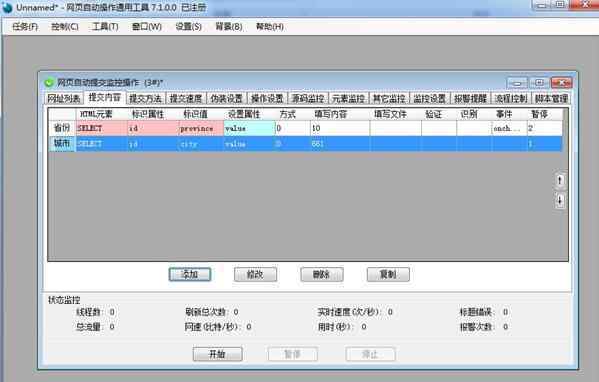Click the green icon in dialog title bar

pyautogui.click(x=49, y=83)
